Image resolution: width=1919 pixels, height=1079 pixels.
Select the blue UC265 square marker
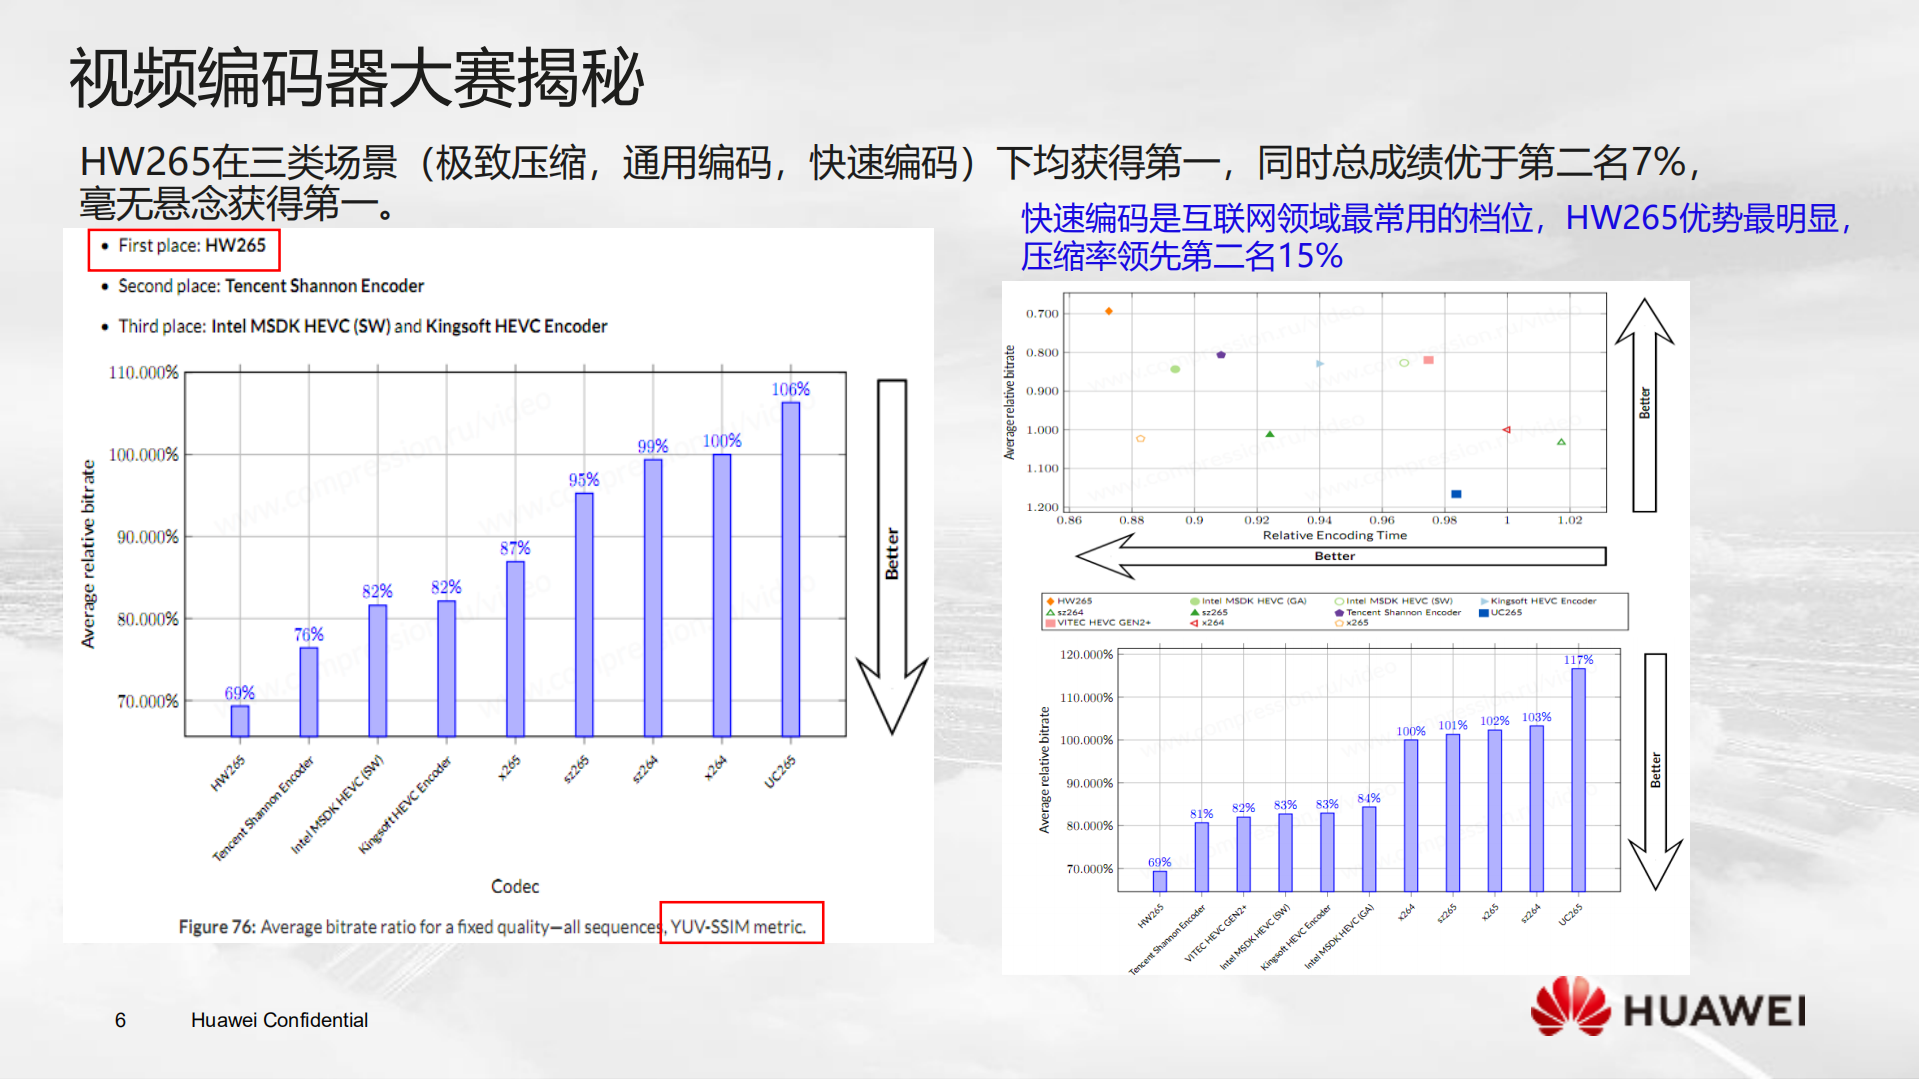point(1456,494)
